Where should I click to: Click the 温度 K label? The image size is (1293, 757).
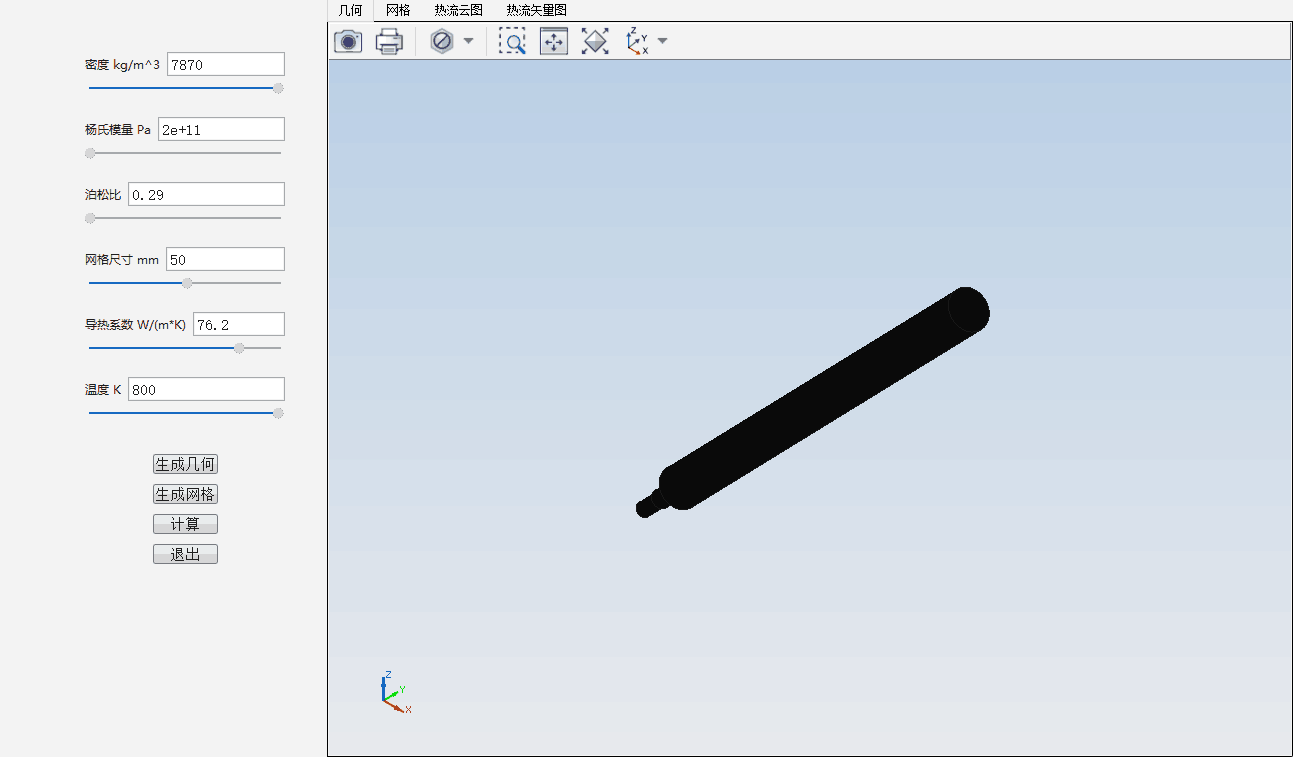click(x=103, y=390)
